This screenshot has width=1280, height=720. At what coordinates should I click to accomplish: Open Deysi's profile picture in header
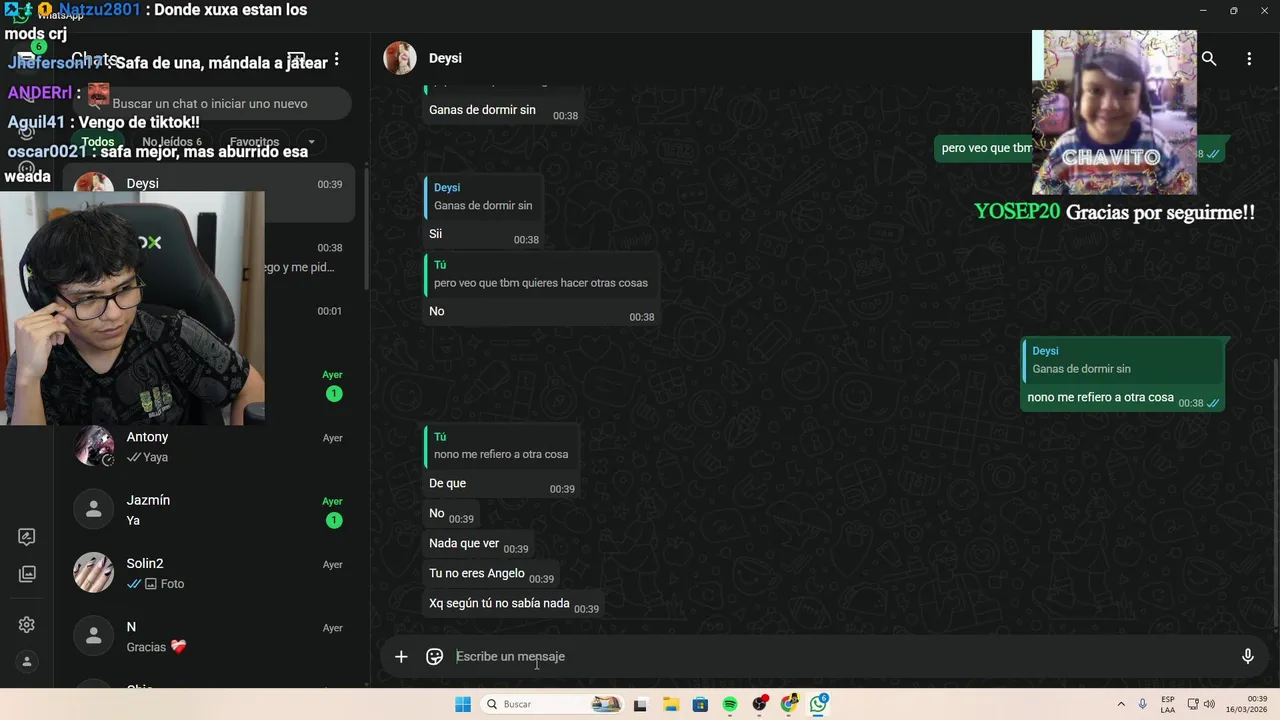tap(400, 58)
